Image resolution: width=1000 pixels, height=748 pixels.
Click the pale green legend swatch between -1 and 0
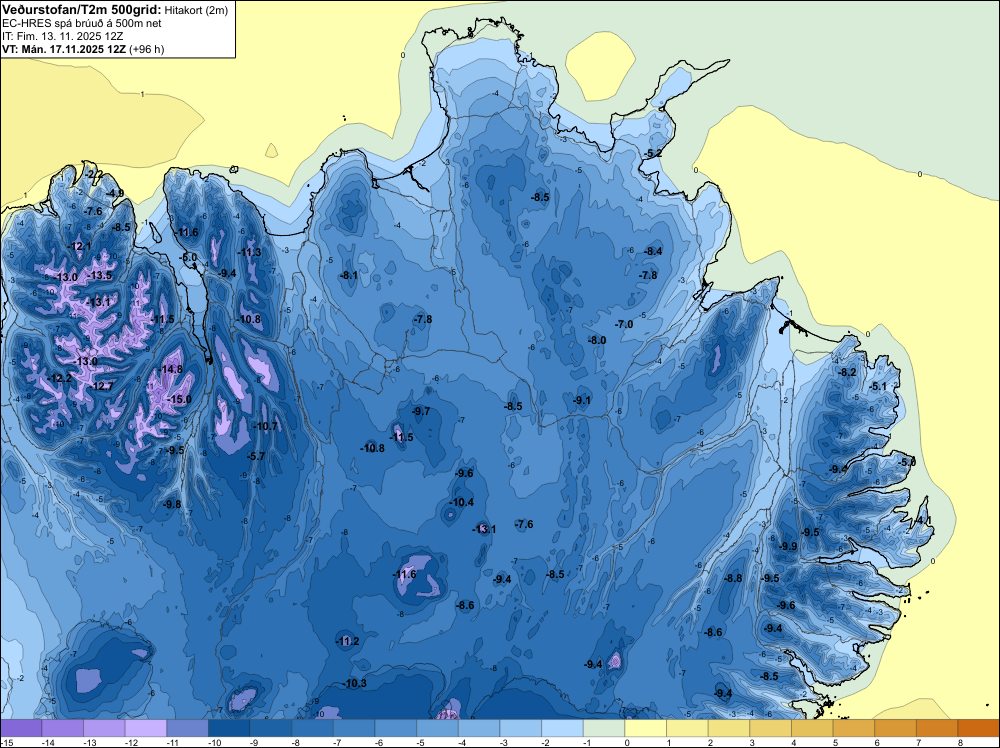point(604,728)
